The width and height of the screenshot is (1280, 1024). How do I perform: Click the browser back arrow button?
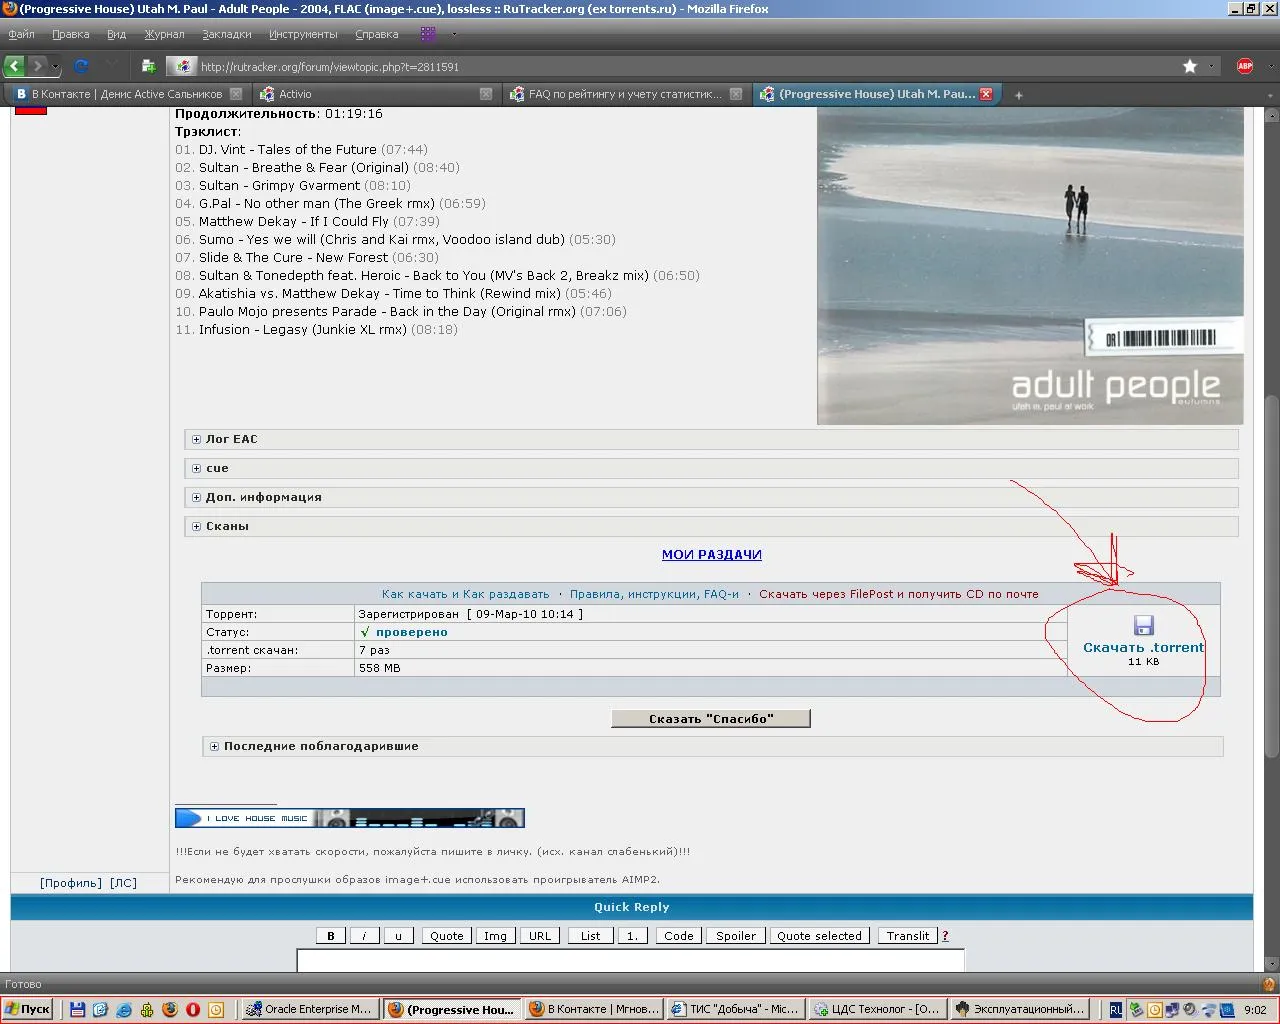point(14,66)
